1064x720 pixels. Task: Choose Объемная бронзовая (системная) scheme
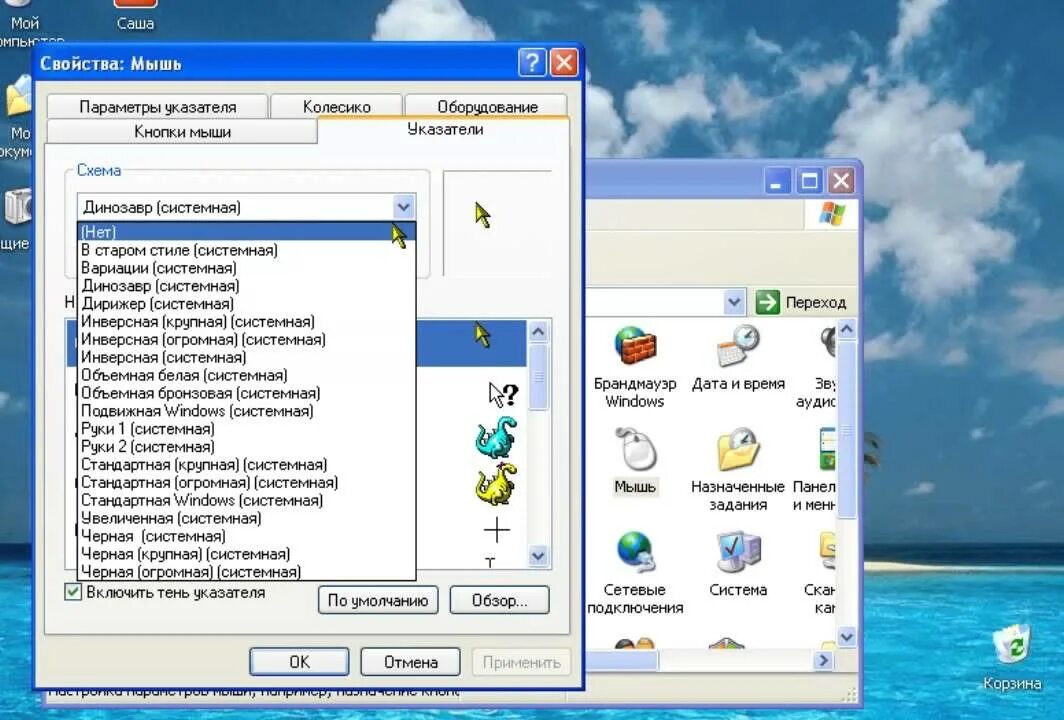click(x=246, y=393)
